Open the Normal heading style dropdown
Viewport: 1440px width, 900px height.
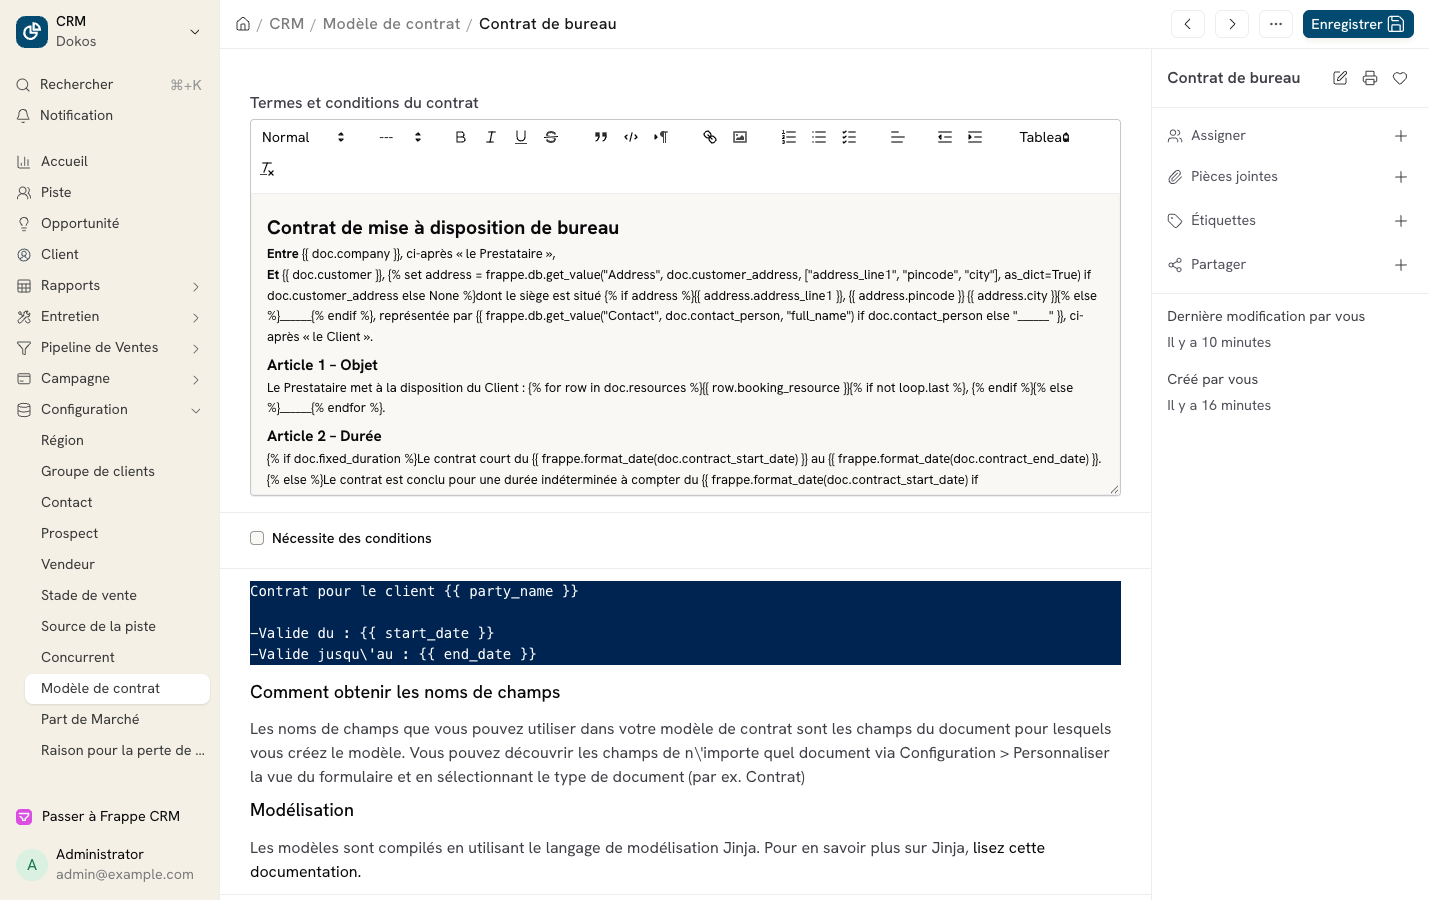pos(303,137)
